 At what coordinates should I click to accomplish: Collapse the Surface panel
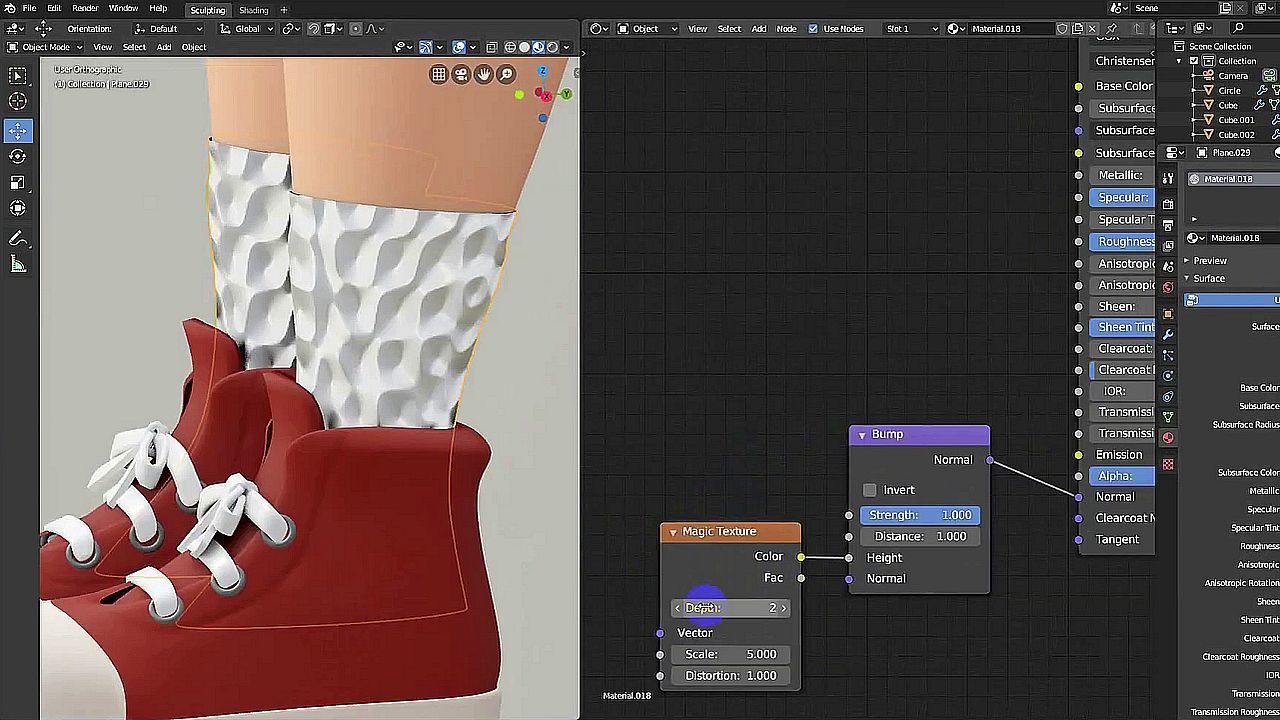coord(1187,279)
